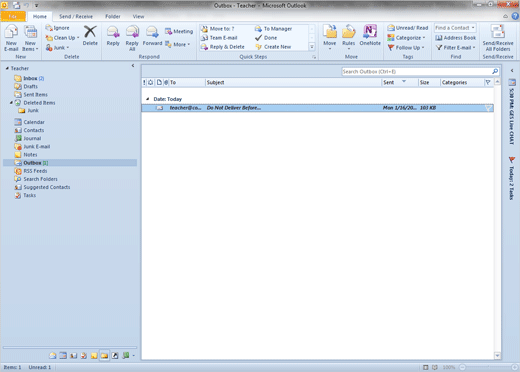Open the Categorize dropdown

pos(406,38)
